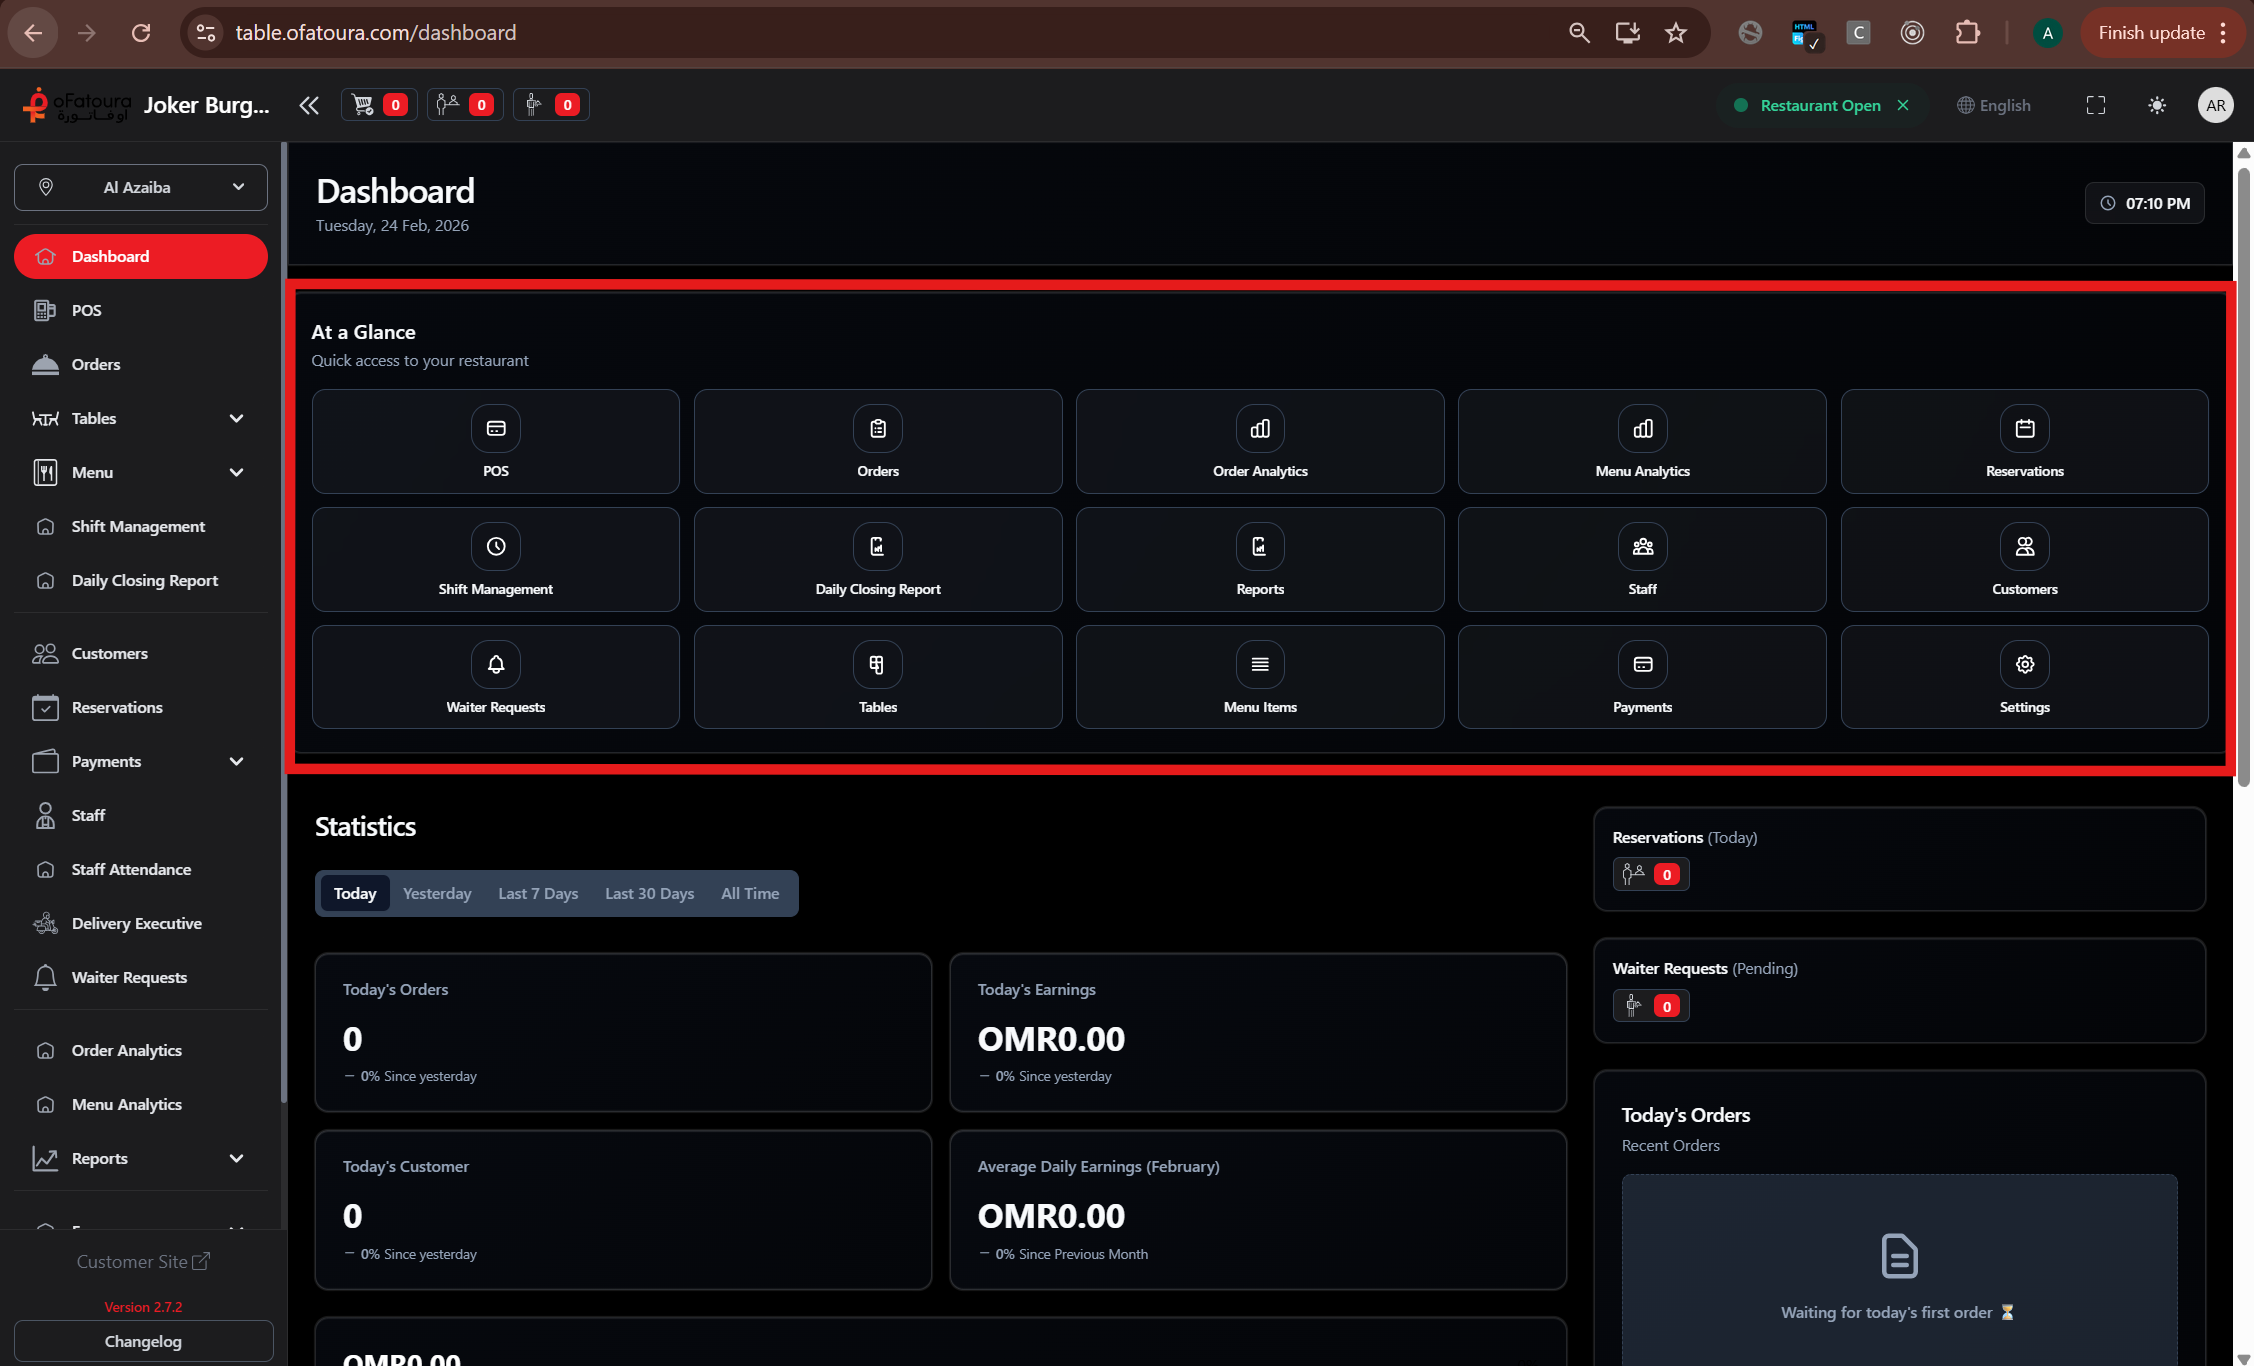Open Order Analytics from At a Glance
This screenshot has height=1366, width=2254.
(x=1259, y=441)
